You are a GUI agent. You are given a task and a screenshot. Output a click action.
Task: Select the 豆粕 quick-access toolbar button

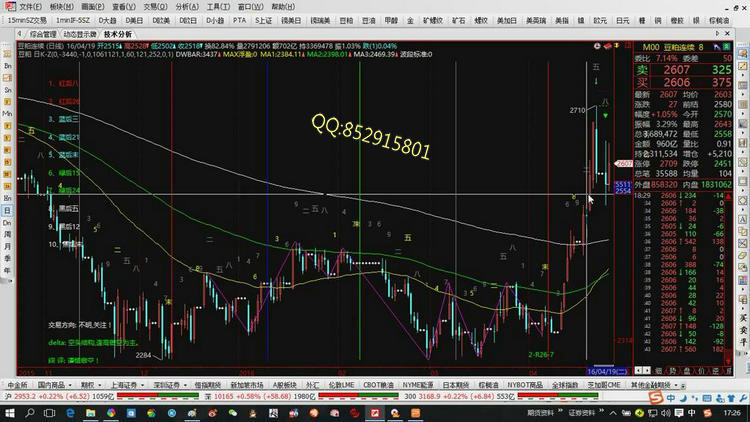[346, 19]
